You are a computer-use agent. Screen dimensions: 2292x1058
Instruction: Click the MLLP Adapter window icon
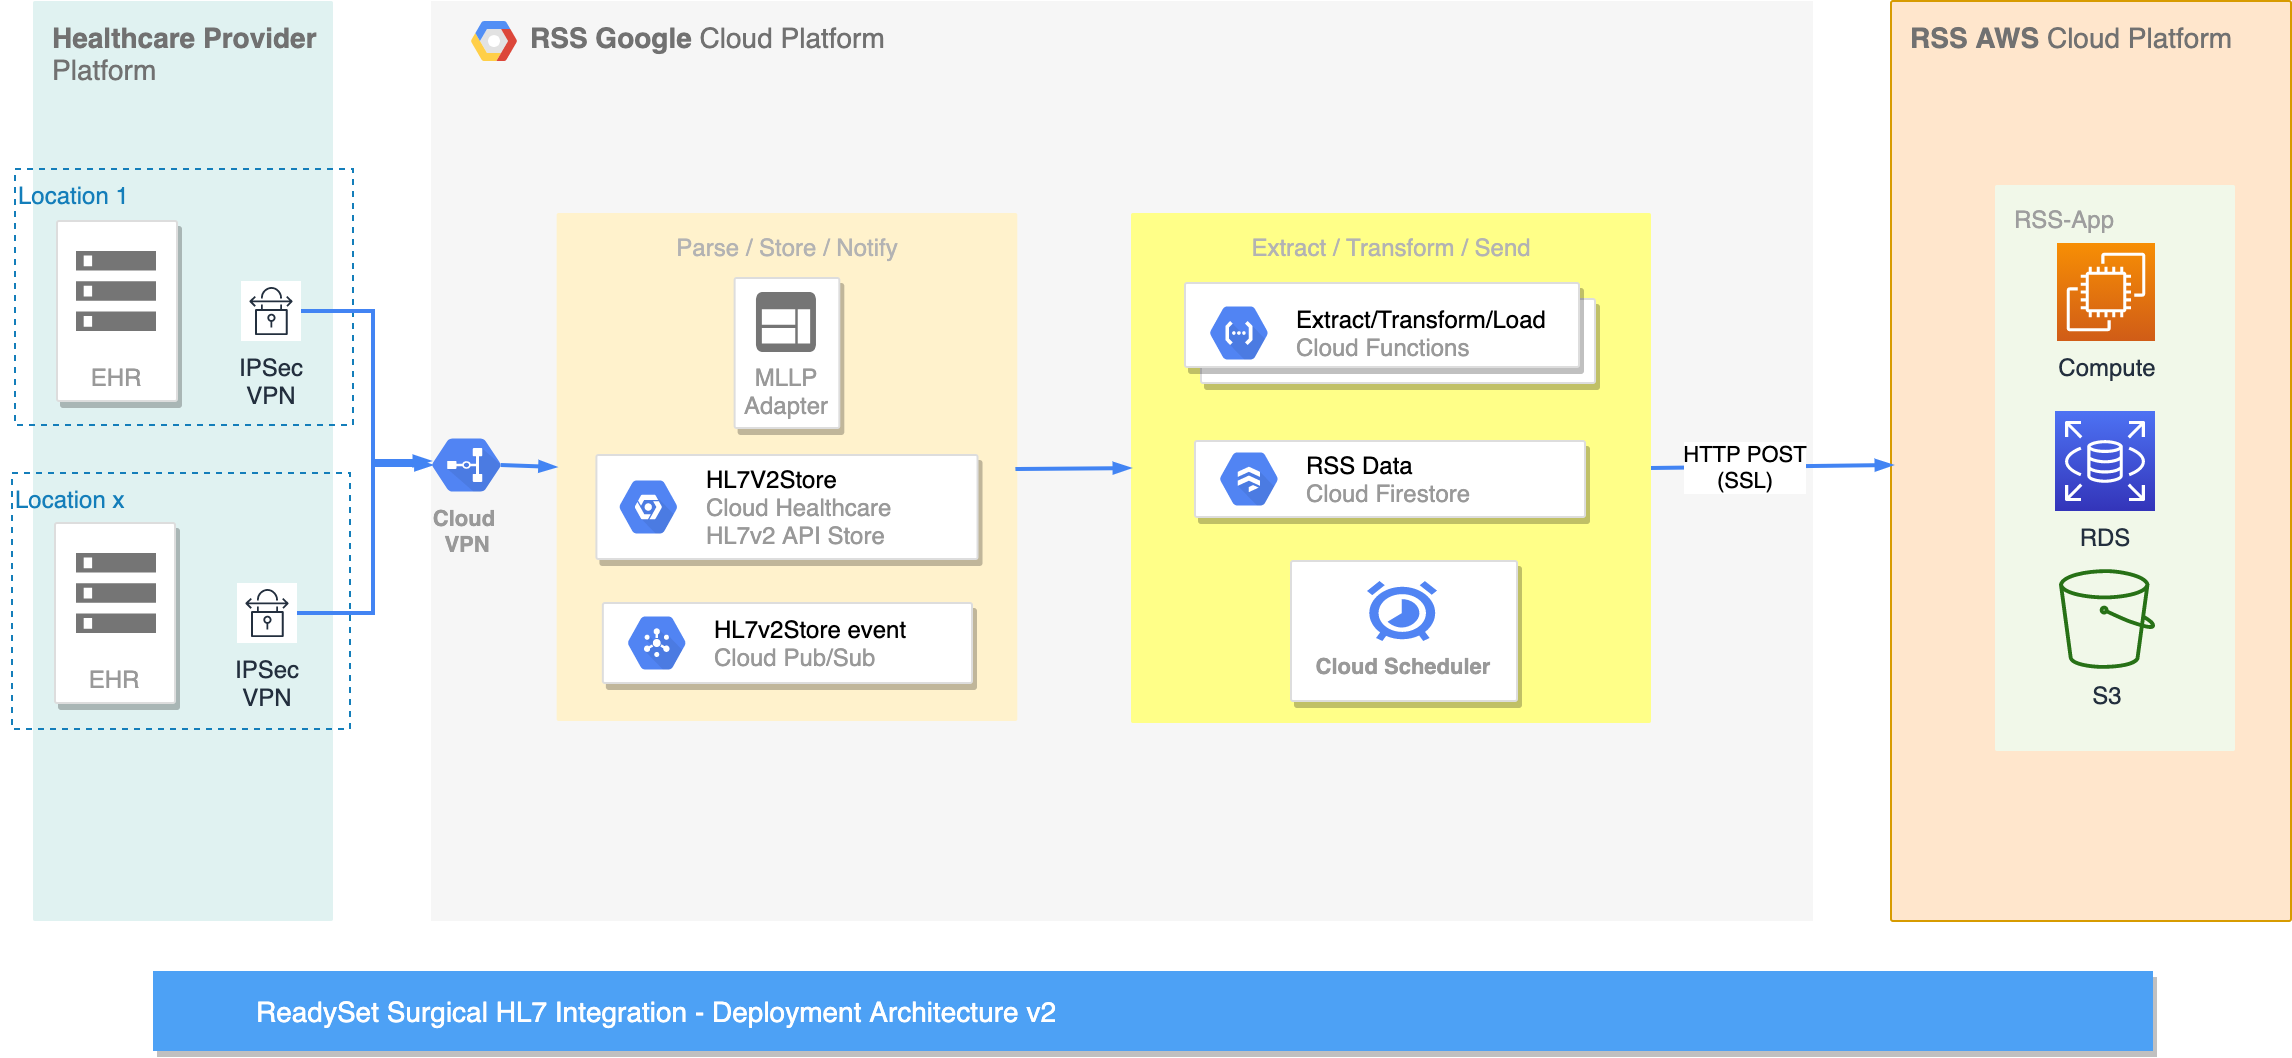(786, 322)
